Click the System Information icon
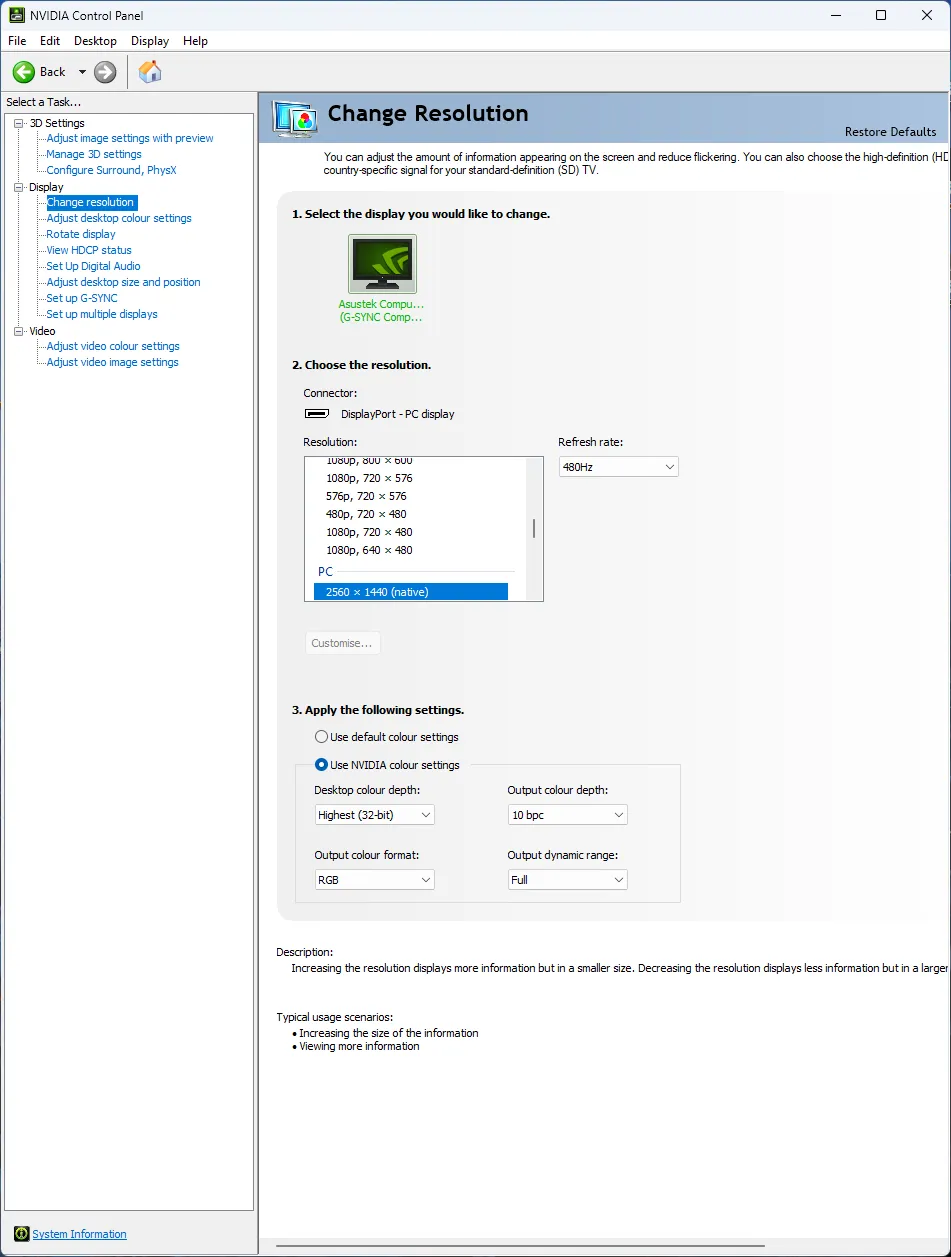This screenshot has width=951, height=1257. point(21,1234)
